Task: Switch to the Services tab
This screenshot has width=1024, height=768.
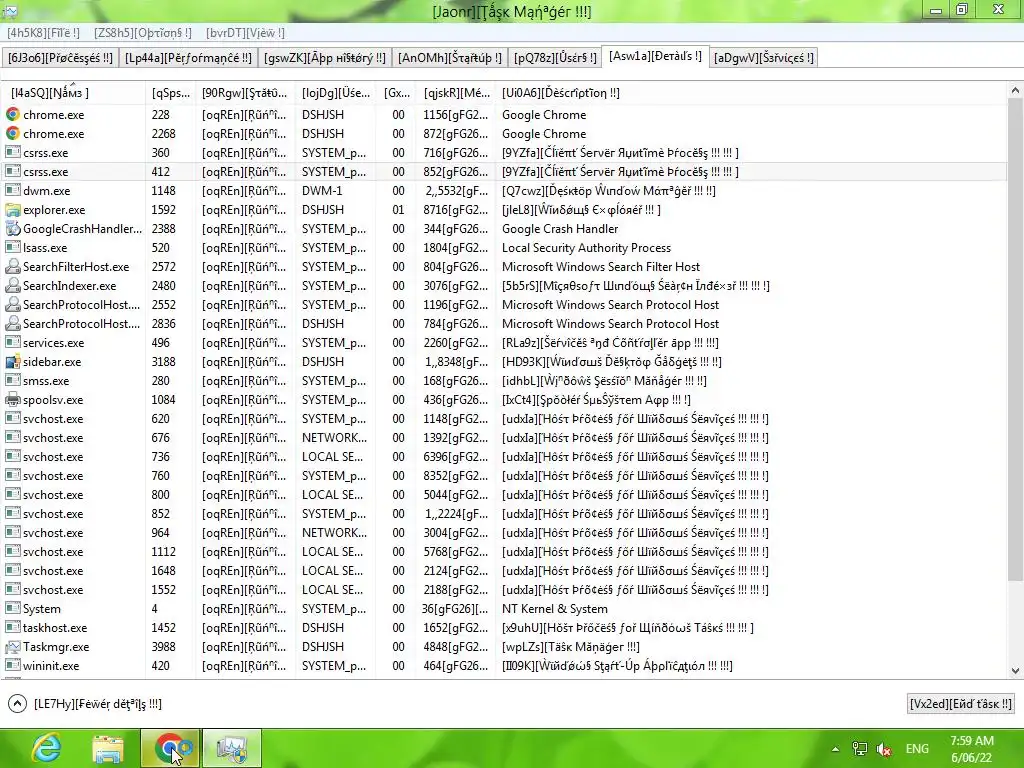Action: (x=763, y=57)
